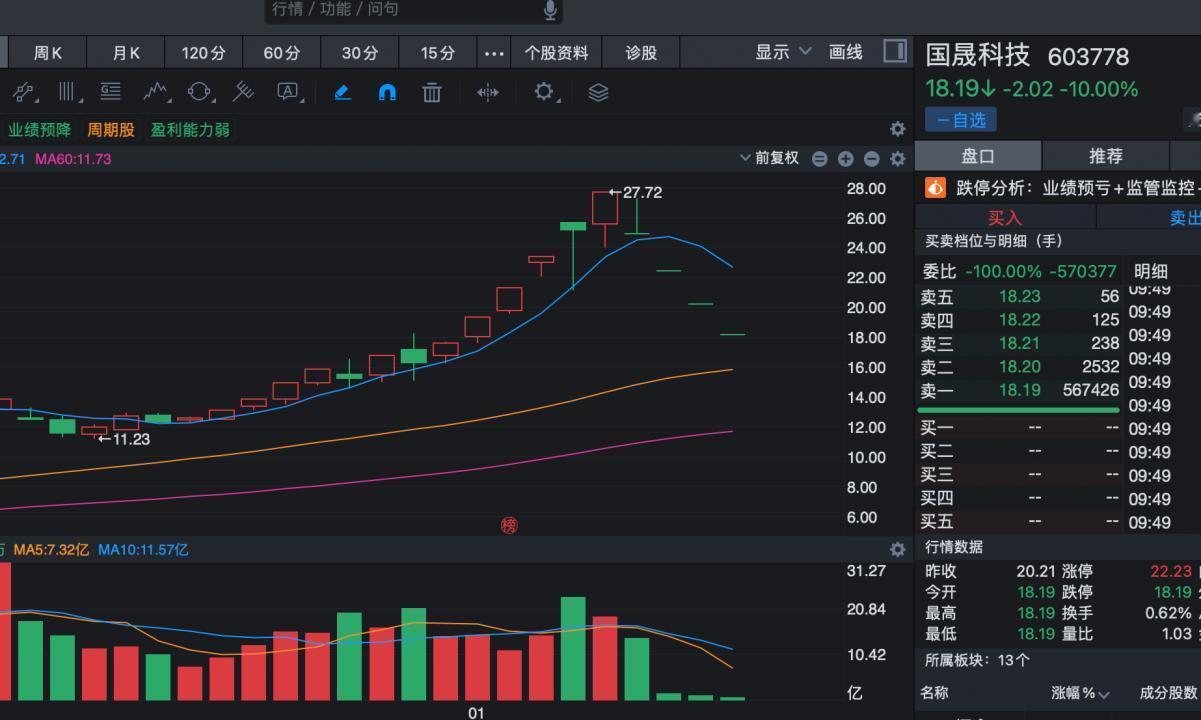The width and height of the screenshot is (1201, 720).
Task: Click the 所属板块: 13个 label
Action: (977, 660)
